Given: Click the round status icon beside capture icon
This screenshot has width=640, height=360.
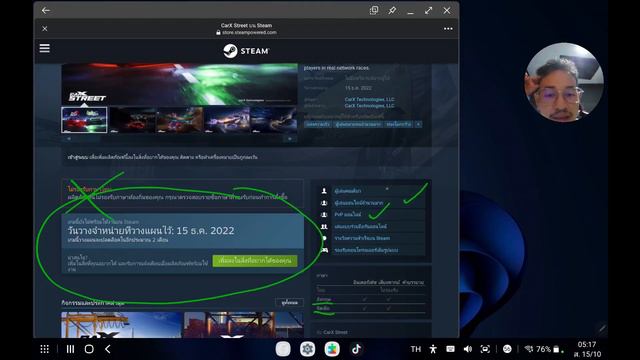Looking at the screenshot, I should coord(507,349).
